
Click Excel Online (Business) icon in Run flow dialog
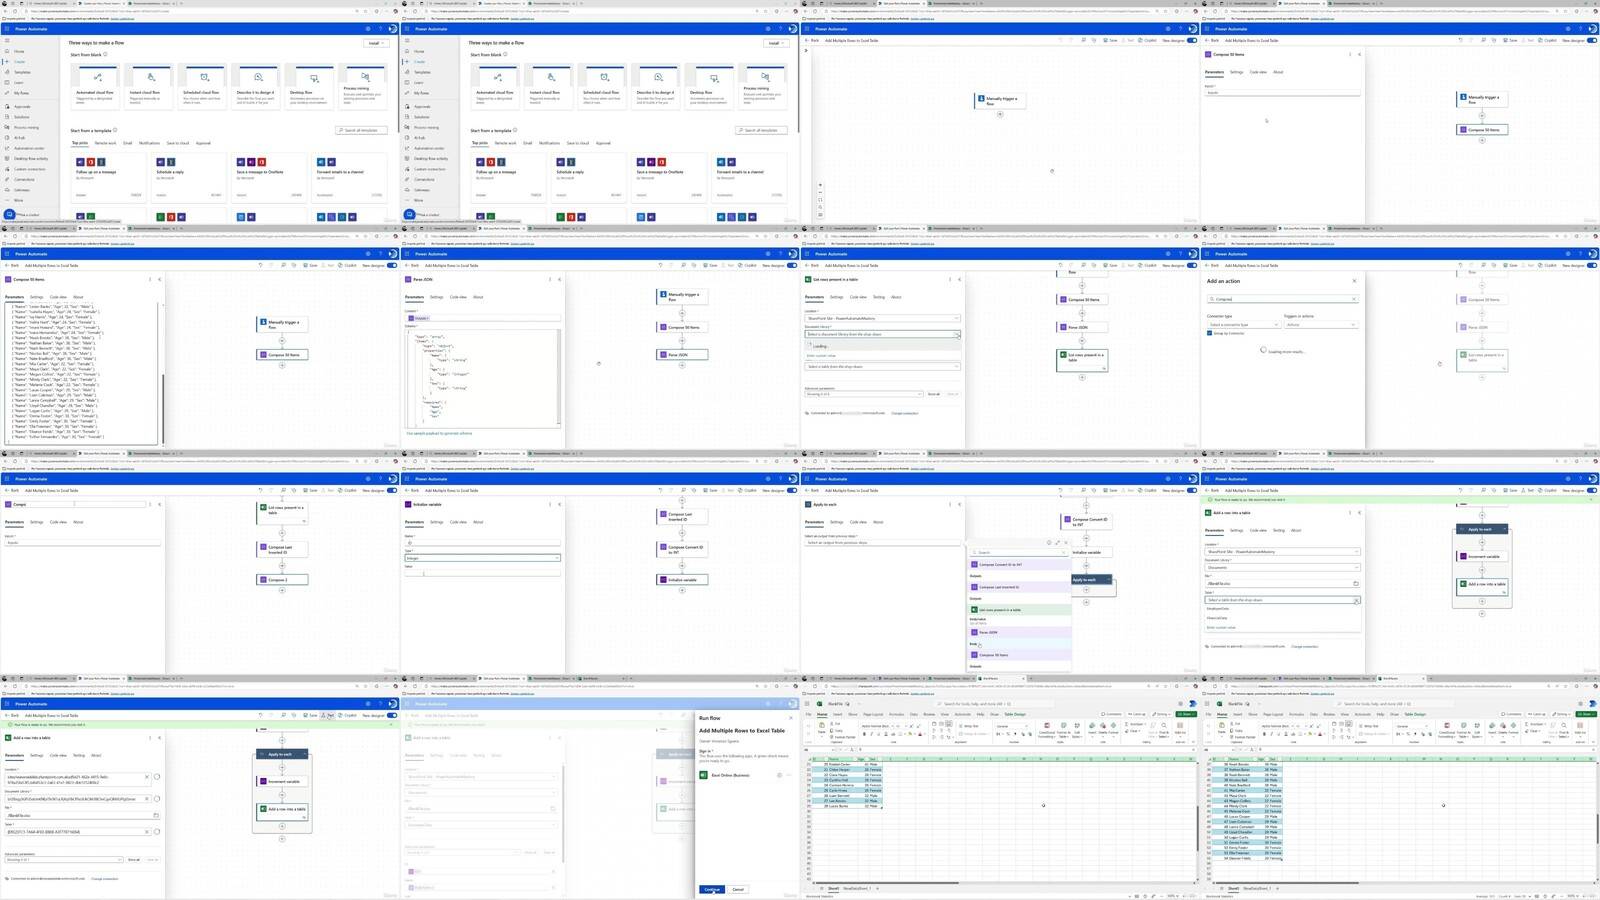[x=703, y=775]
